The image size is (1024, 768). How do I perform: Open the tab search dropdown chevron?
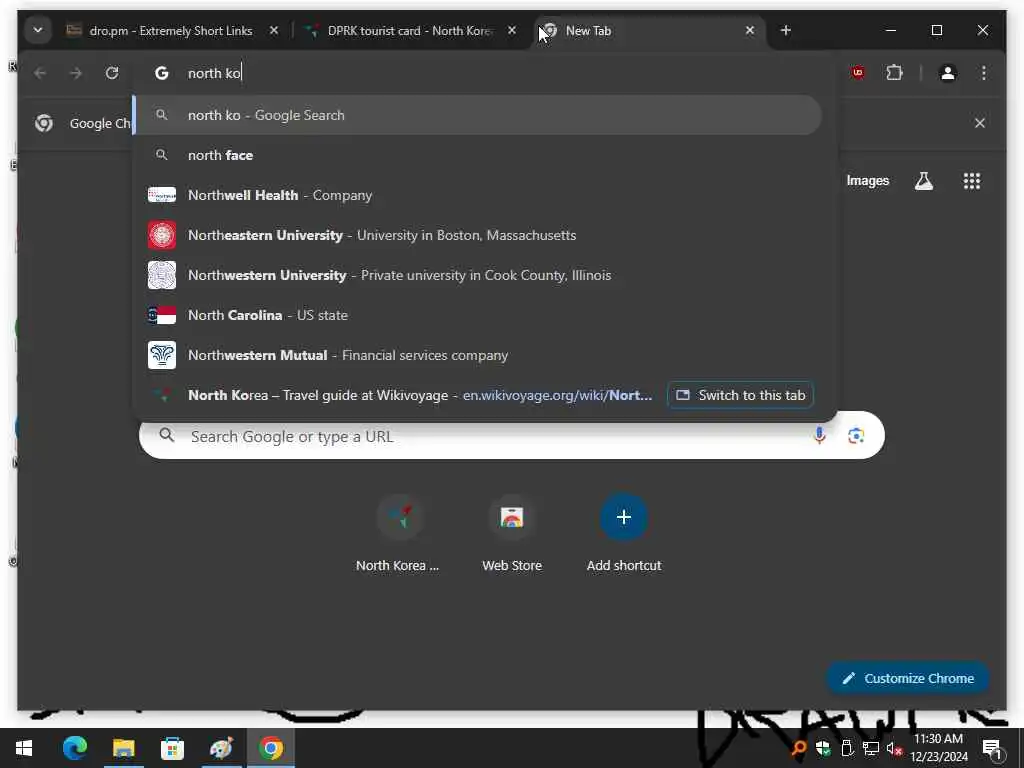click(x=38, y=31)
